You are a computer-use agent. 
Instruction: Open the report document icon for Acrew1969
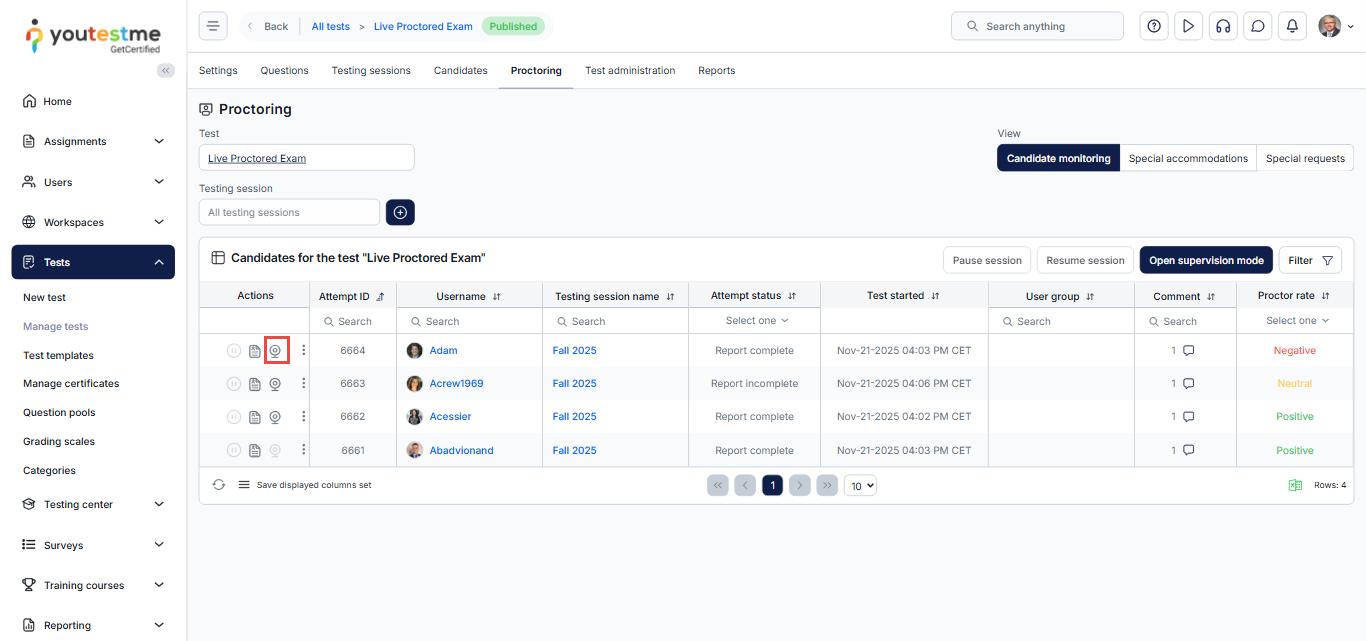point(255,384)
